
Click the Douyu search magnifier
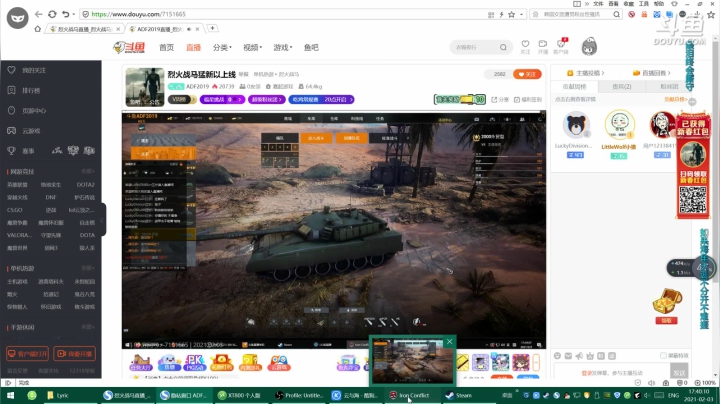click(503, 47)
